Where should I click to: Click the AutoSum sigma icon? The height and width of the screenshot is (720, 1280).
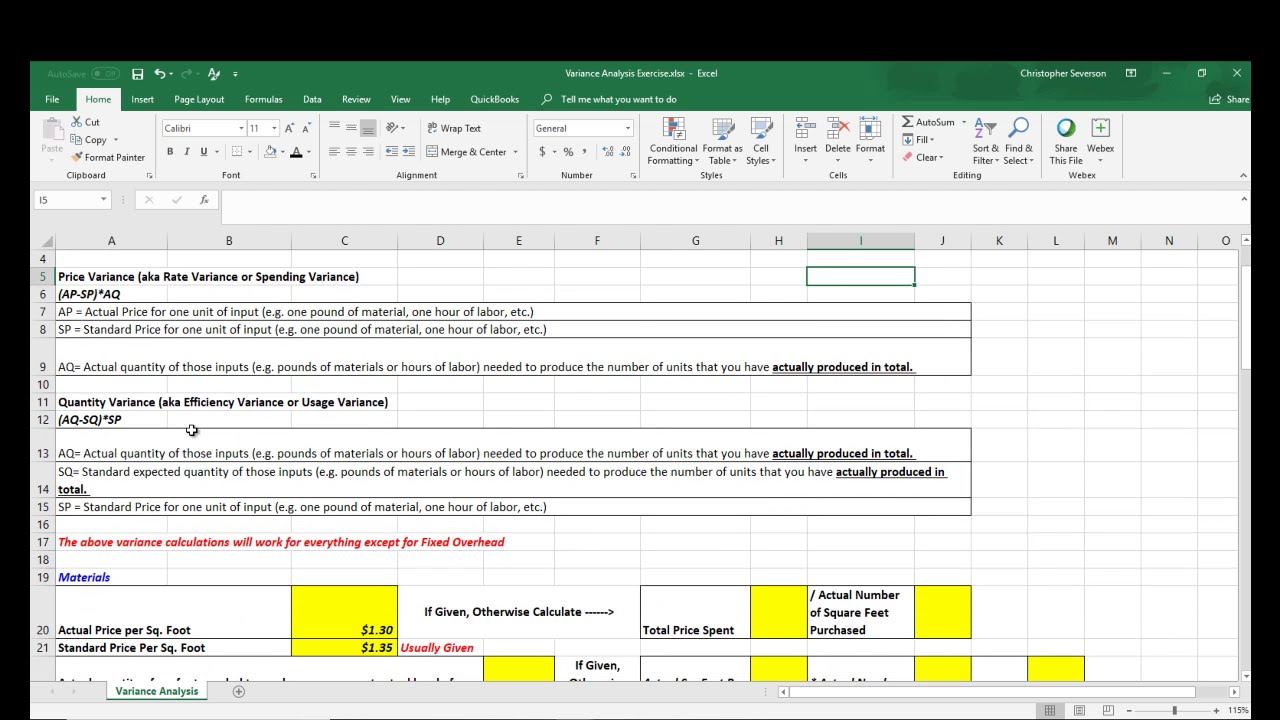click(x=908, y=122)
